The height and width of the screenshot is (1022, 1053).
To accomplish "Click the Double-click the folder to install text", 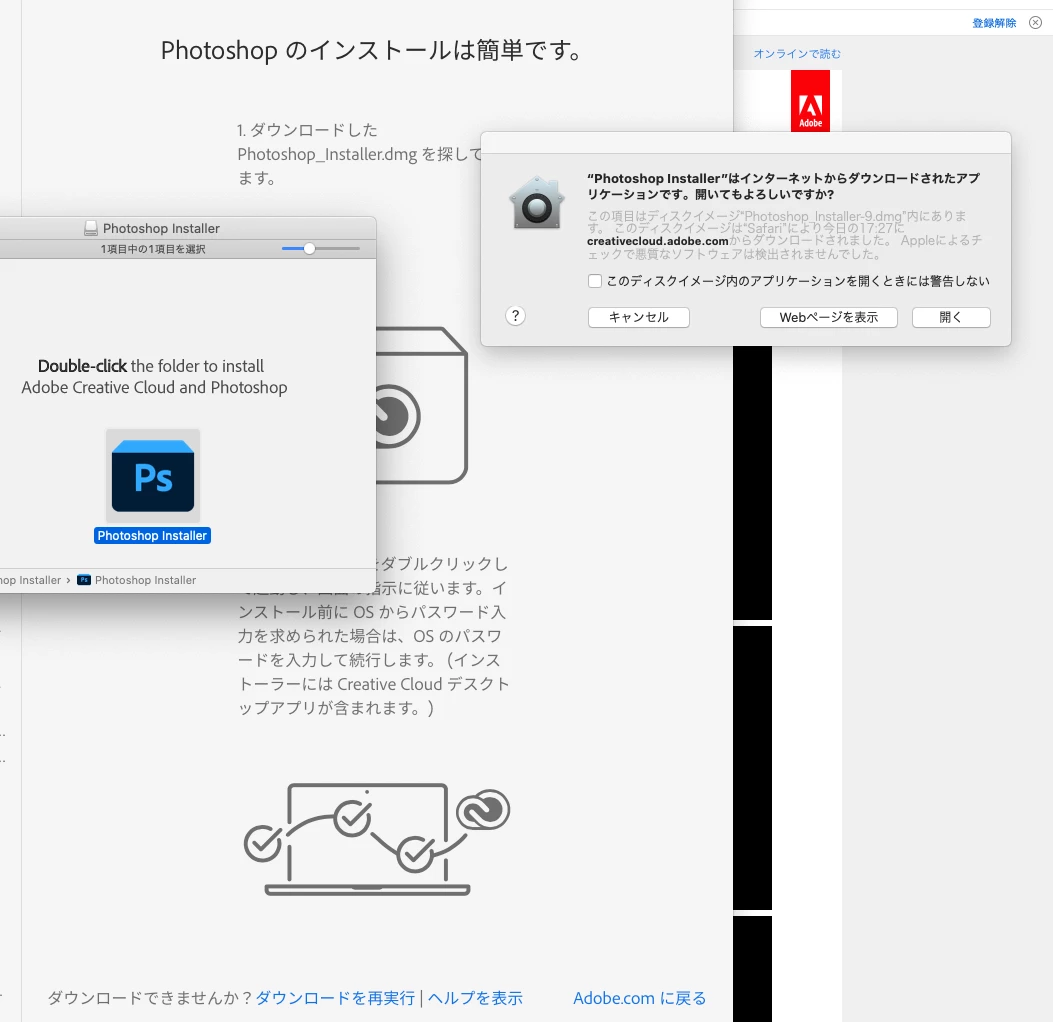I will [154, 377].
